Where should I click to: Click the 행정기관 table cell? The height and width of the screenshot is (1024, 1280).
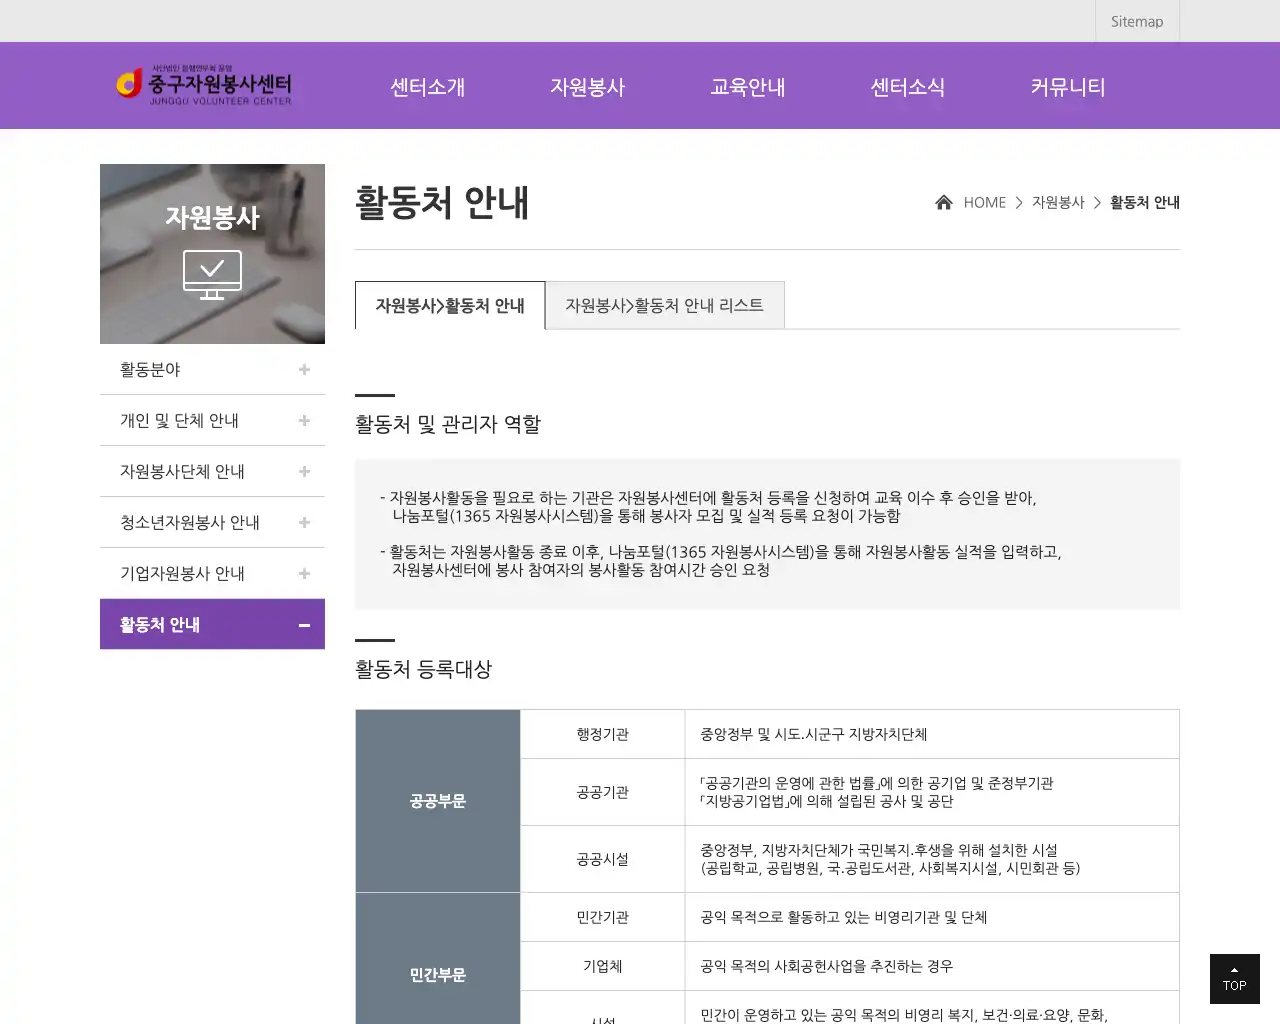click(x=603, y=734)
